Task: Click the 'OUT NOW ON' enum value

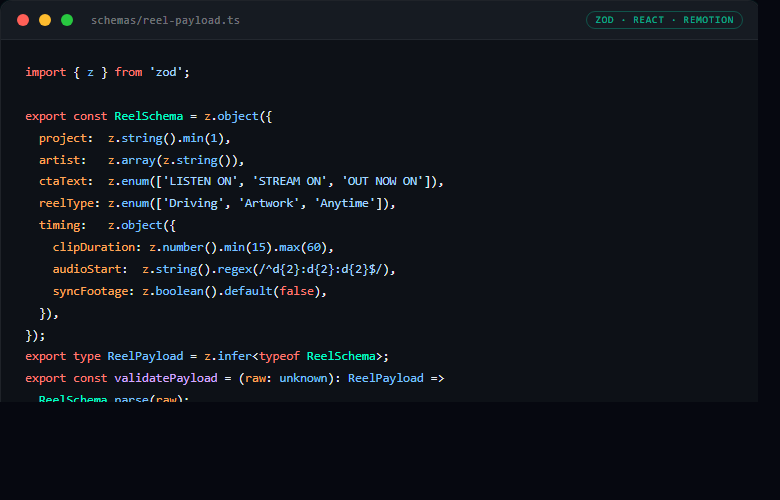Action: coord(382,181)
